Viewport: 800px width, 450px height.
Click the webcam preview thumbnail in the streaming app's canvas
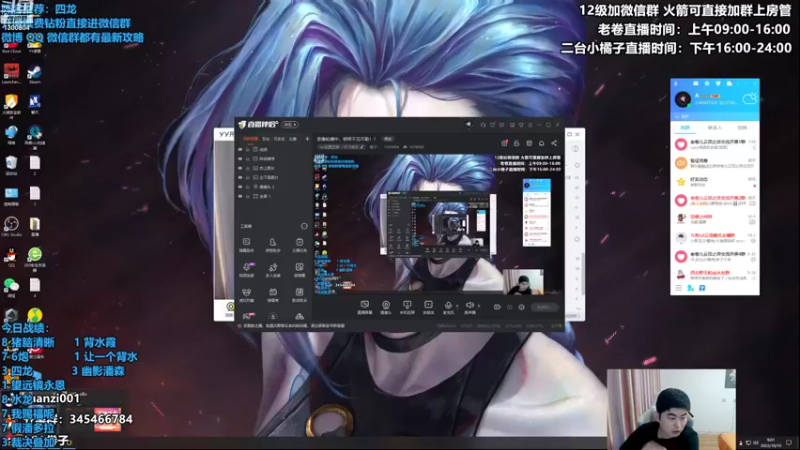coord(523,282)
